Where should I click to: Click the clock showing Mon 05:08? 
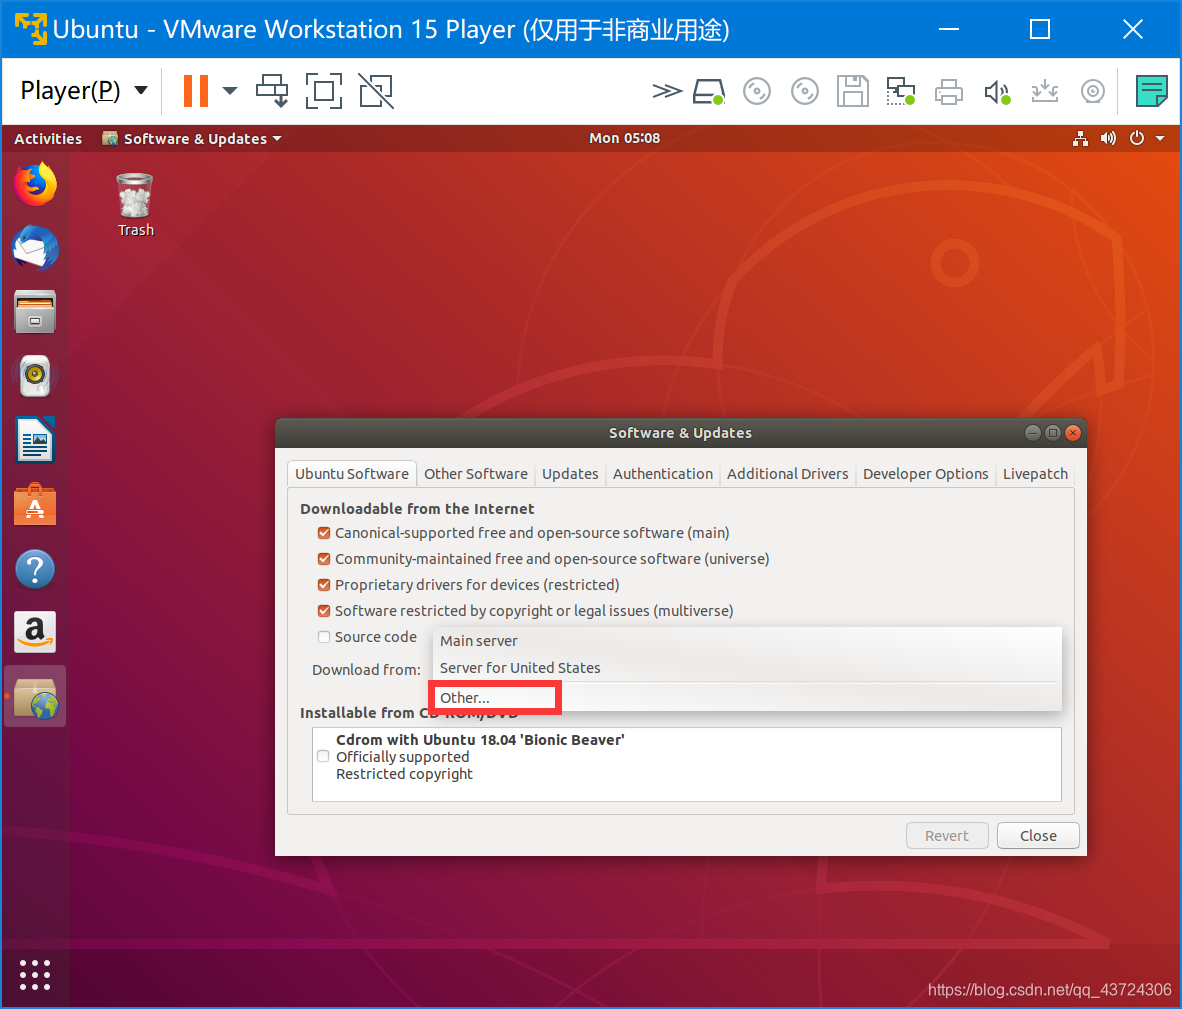624,138
